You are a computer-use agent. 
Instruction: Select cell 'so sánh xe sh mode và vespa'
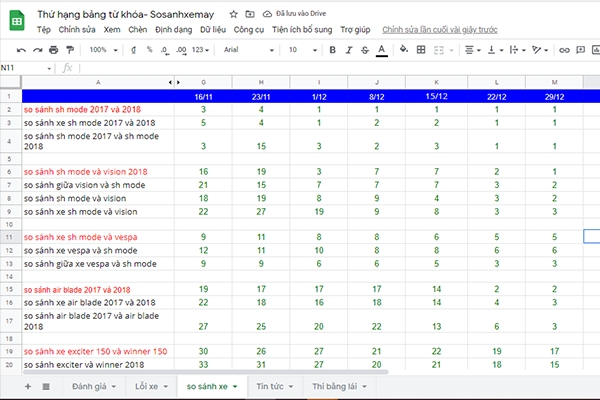(98, 237)
